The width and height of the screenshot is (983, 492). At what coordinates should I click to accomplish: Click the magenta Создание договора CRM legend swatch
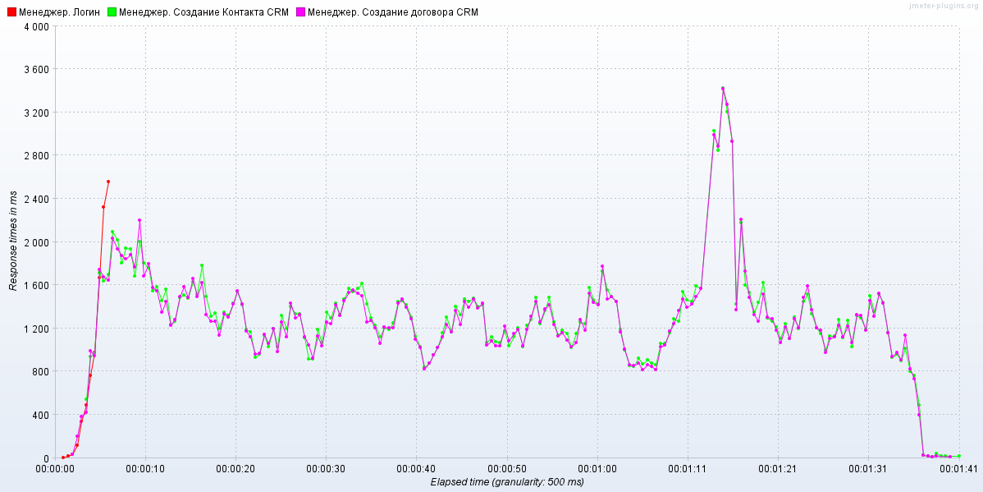(x=300, y=12)
